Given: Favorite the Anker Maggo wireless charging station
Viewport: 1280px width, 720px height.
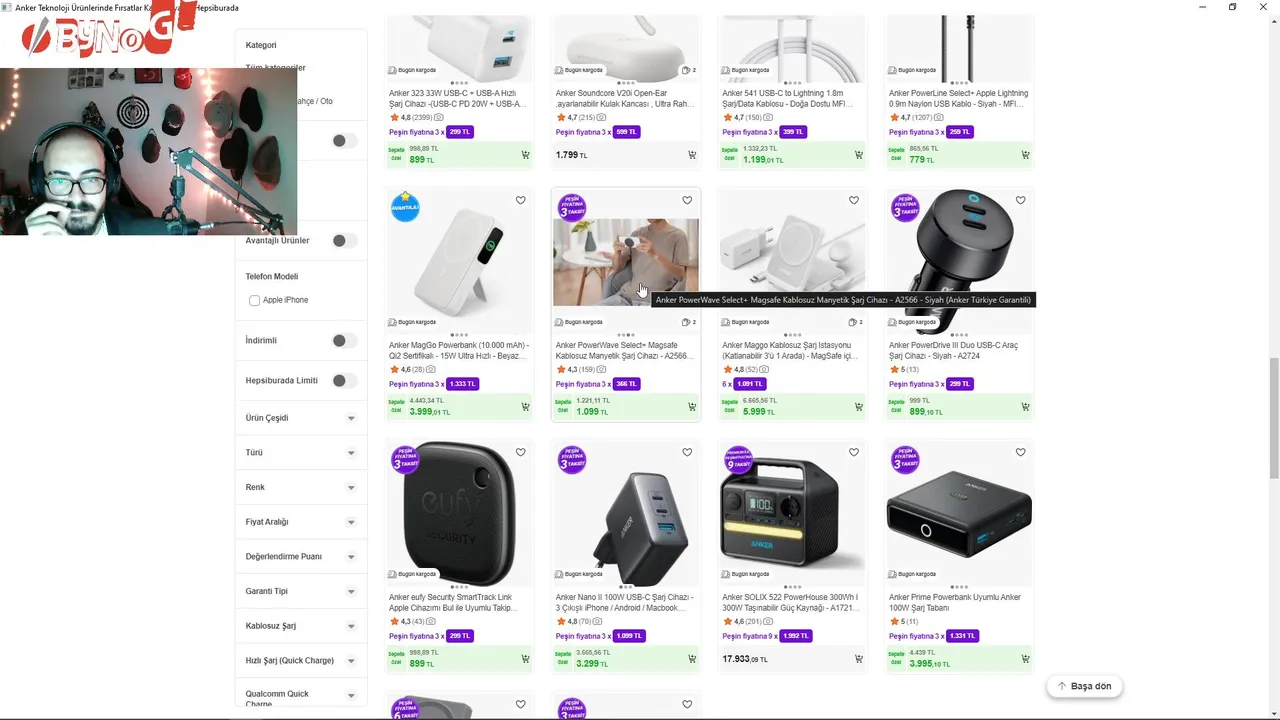Looking at the screenshot, I should [853, 200].
